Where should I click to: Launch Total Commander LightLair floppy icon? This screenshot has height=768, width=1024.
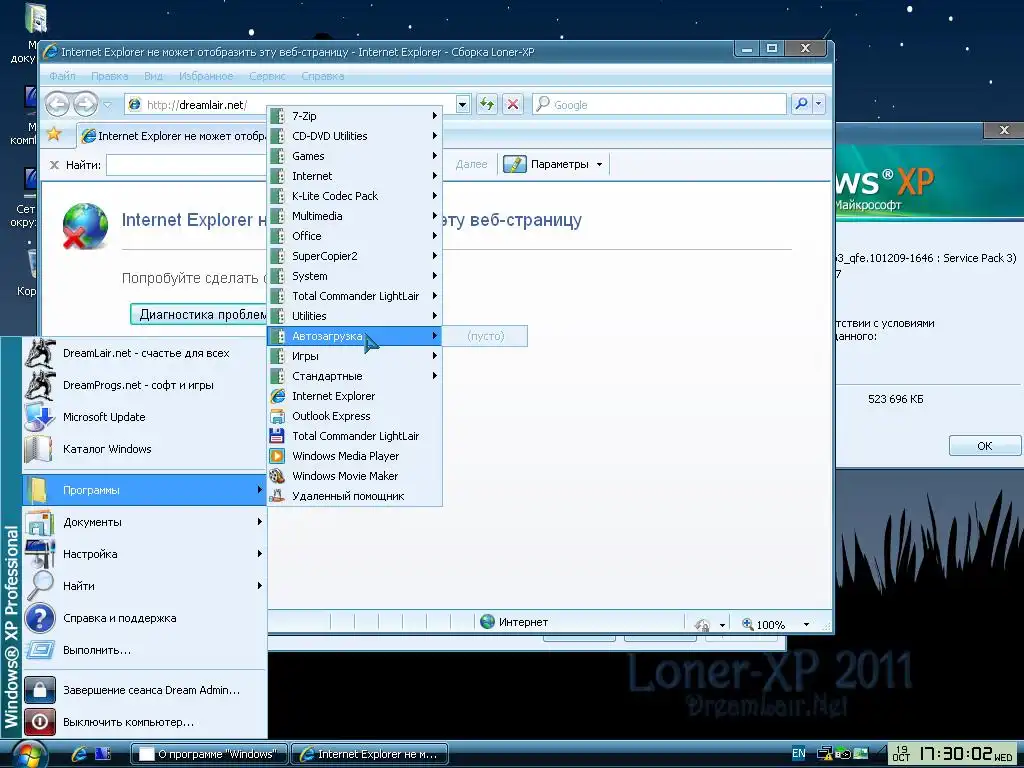click(277, 436)
